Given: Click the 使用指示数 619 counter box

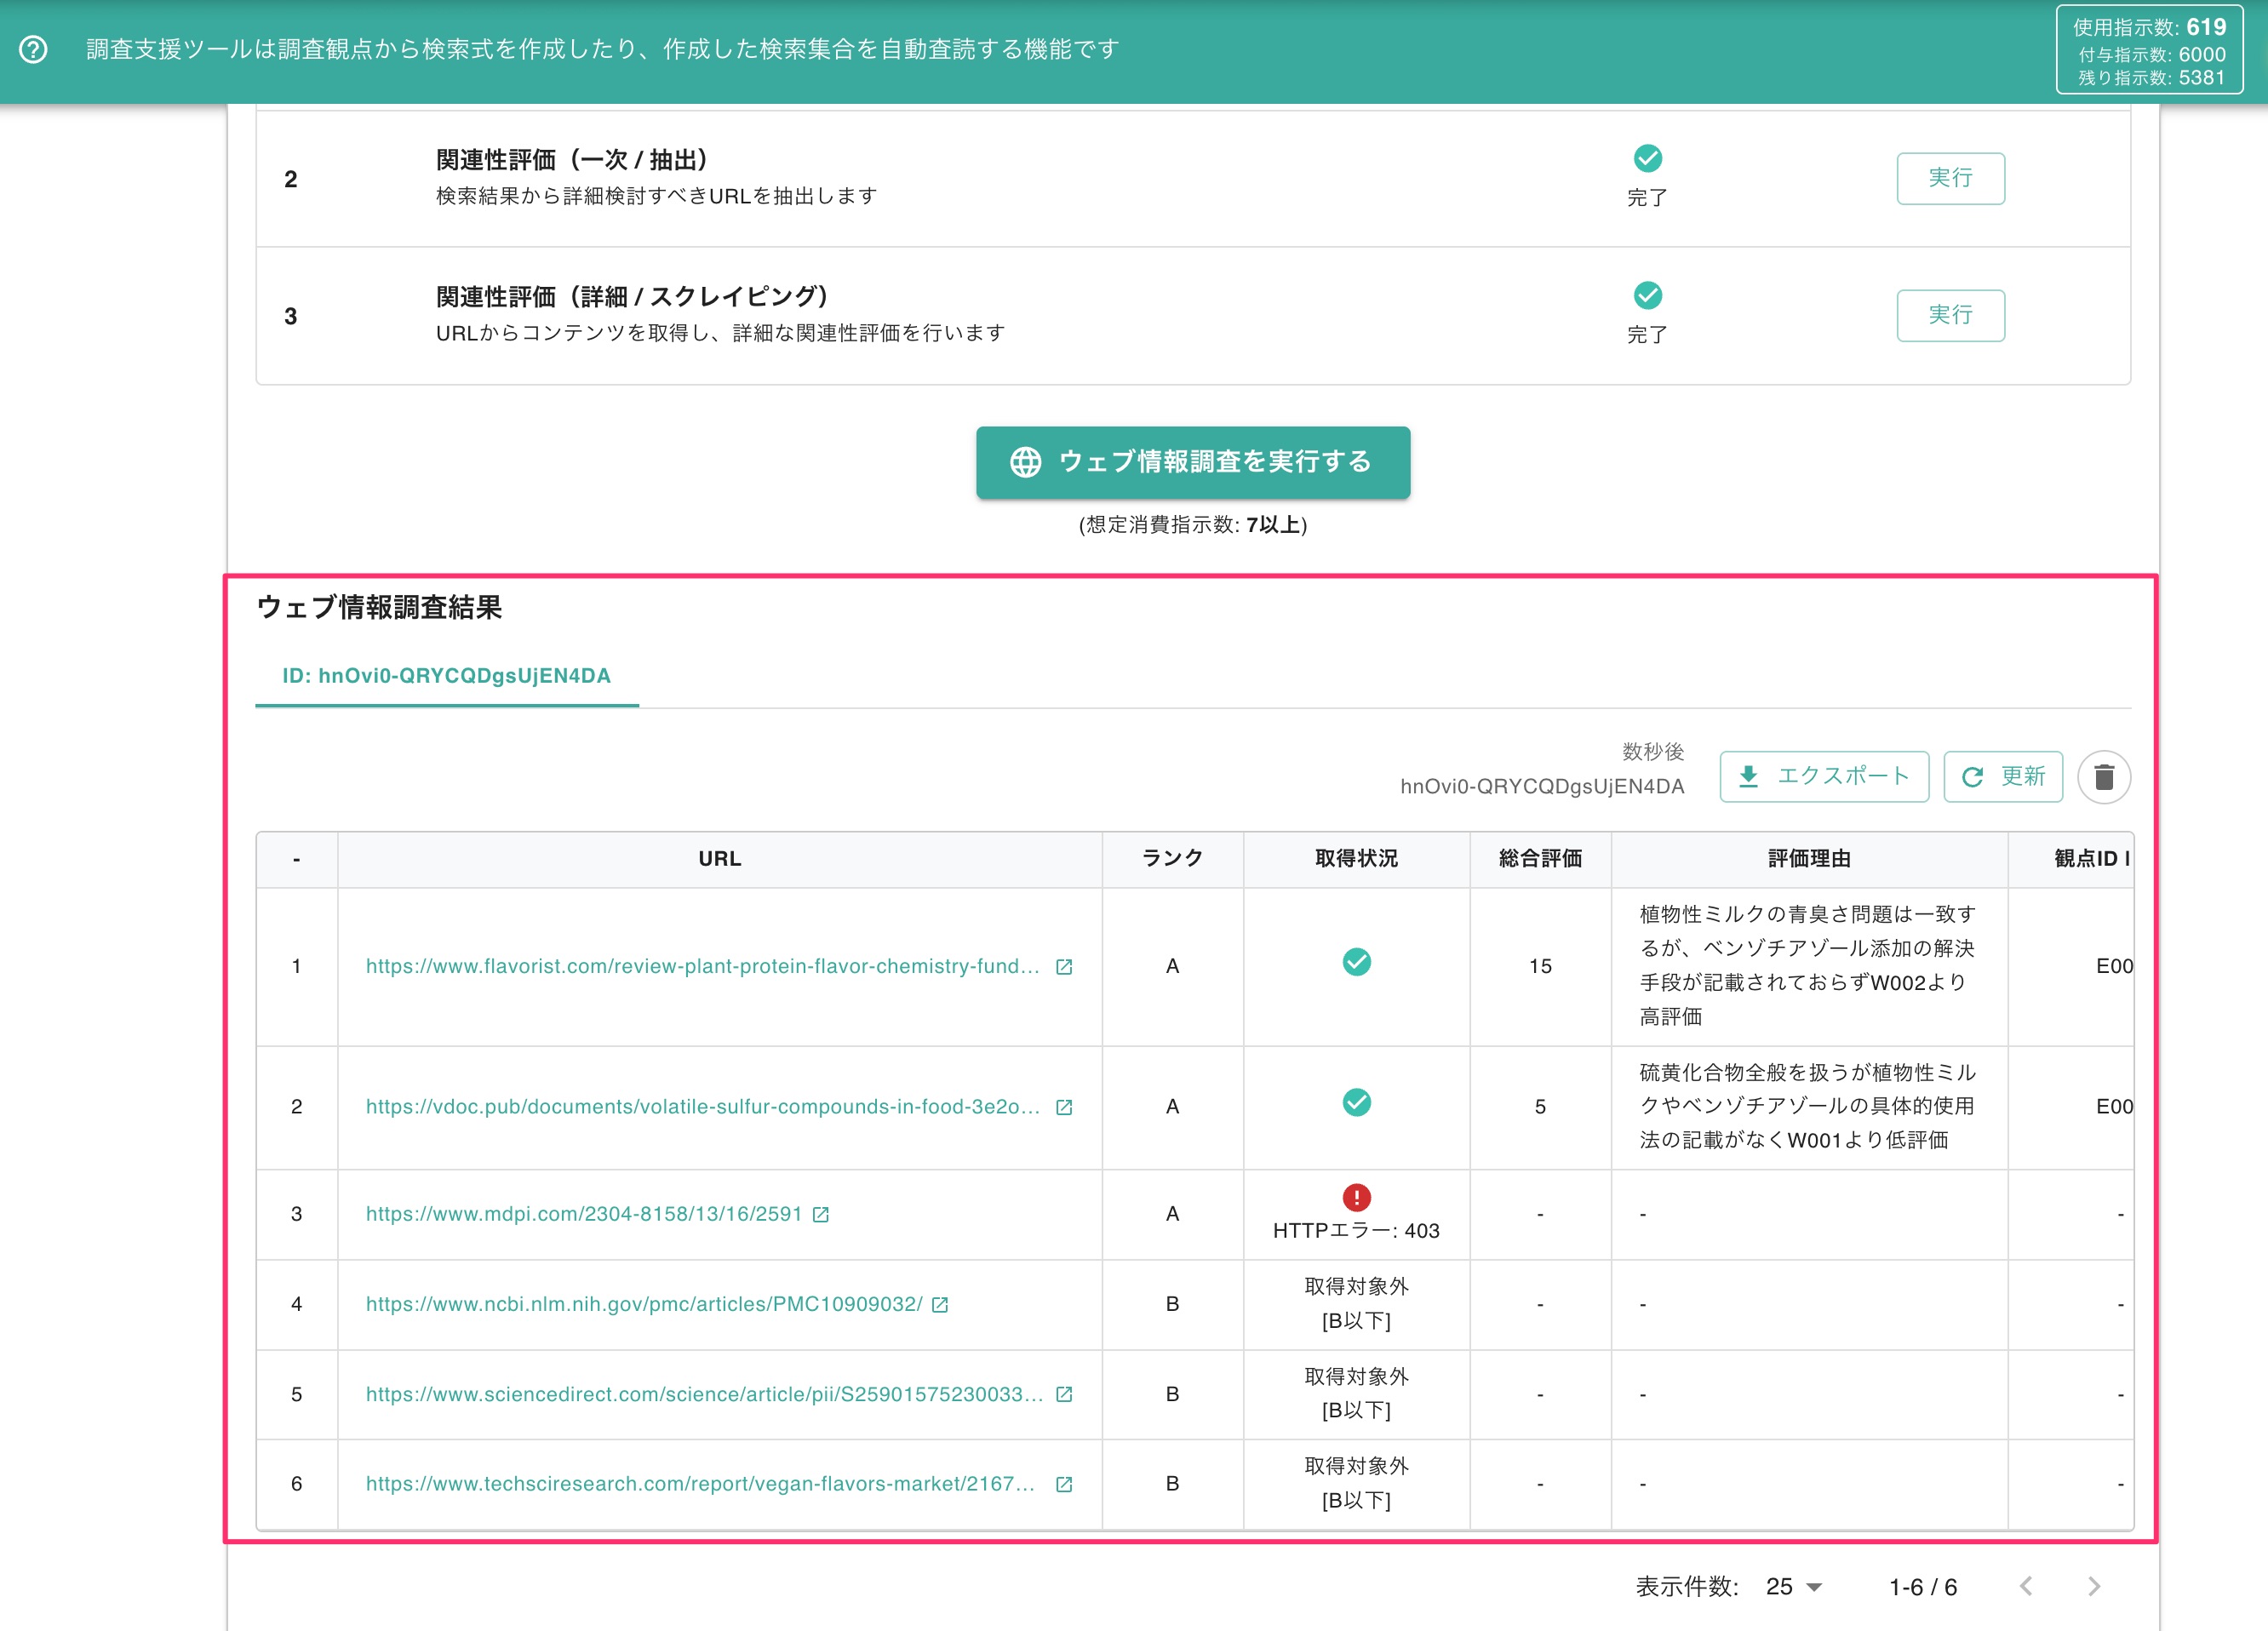Looking at the screenshot, I should point(2149,50).
